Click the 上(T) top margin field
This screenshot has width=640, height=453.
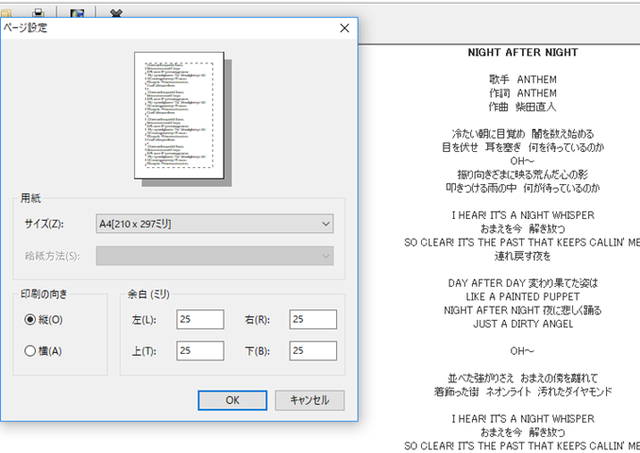(200, 351)
